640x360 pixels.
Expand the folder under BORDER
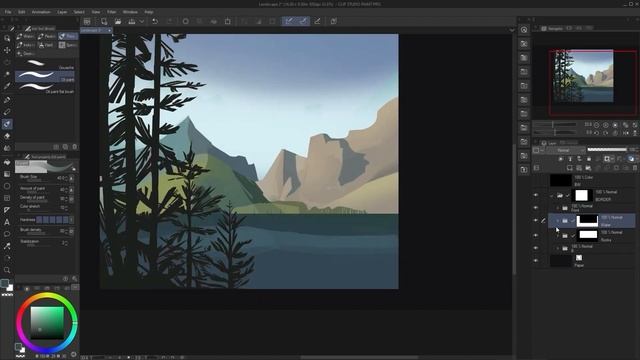tap(558, 208)
